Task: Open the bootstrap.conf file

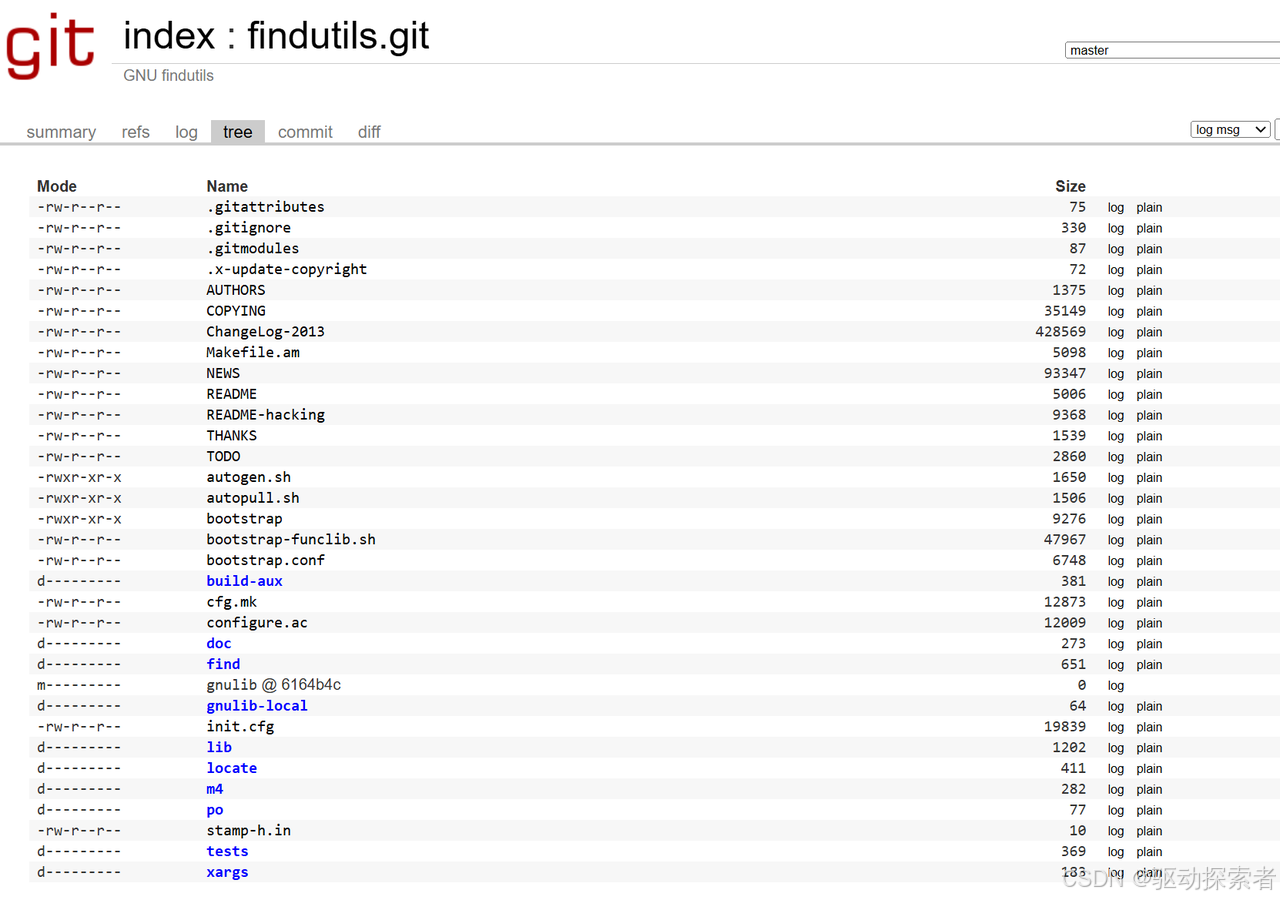Action: click(x=266, y=560)
